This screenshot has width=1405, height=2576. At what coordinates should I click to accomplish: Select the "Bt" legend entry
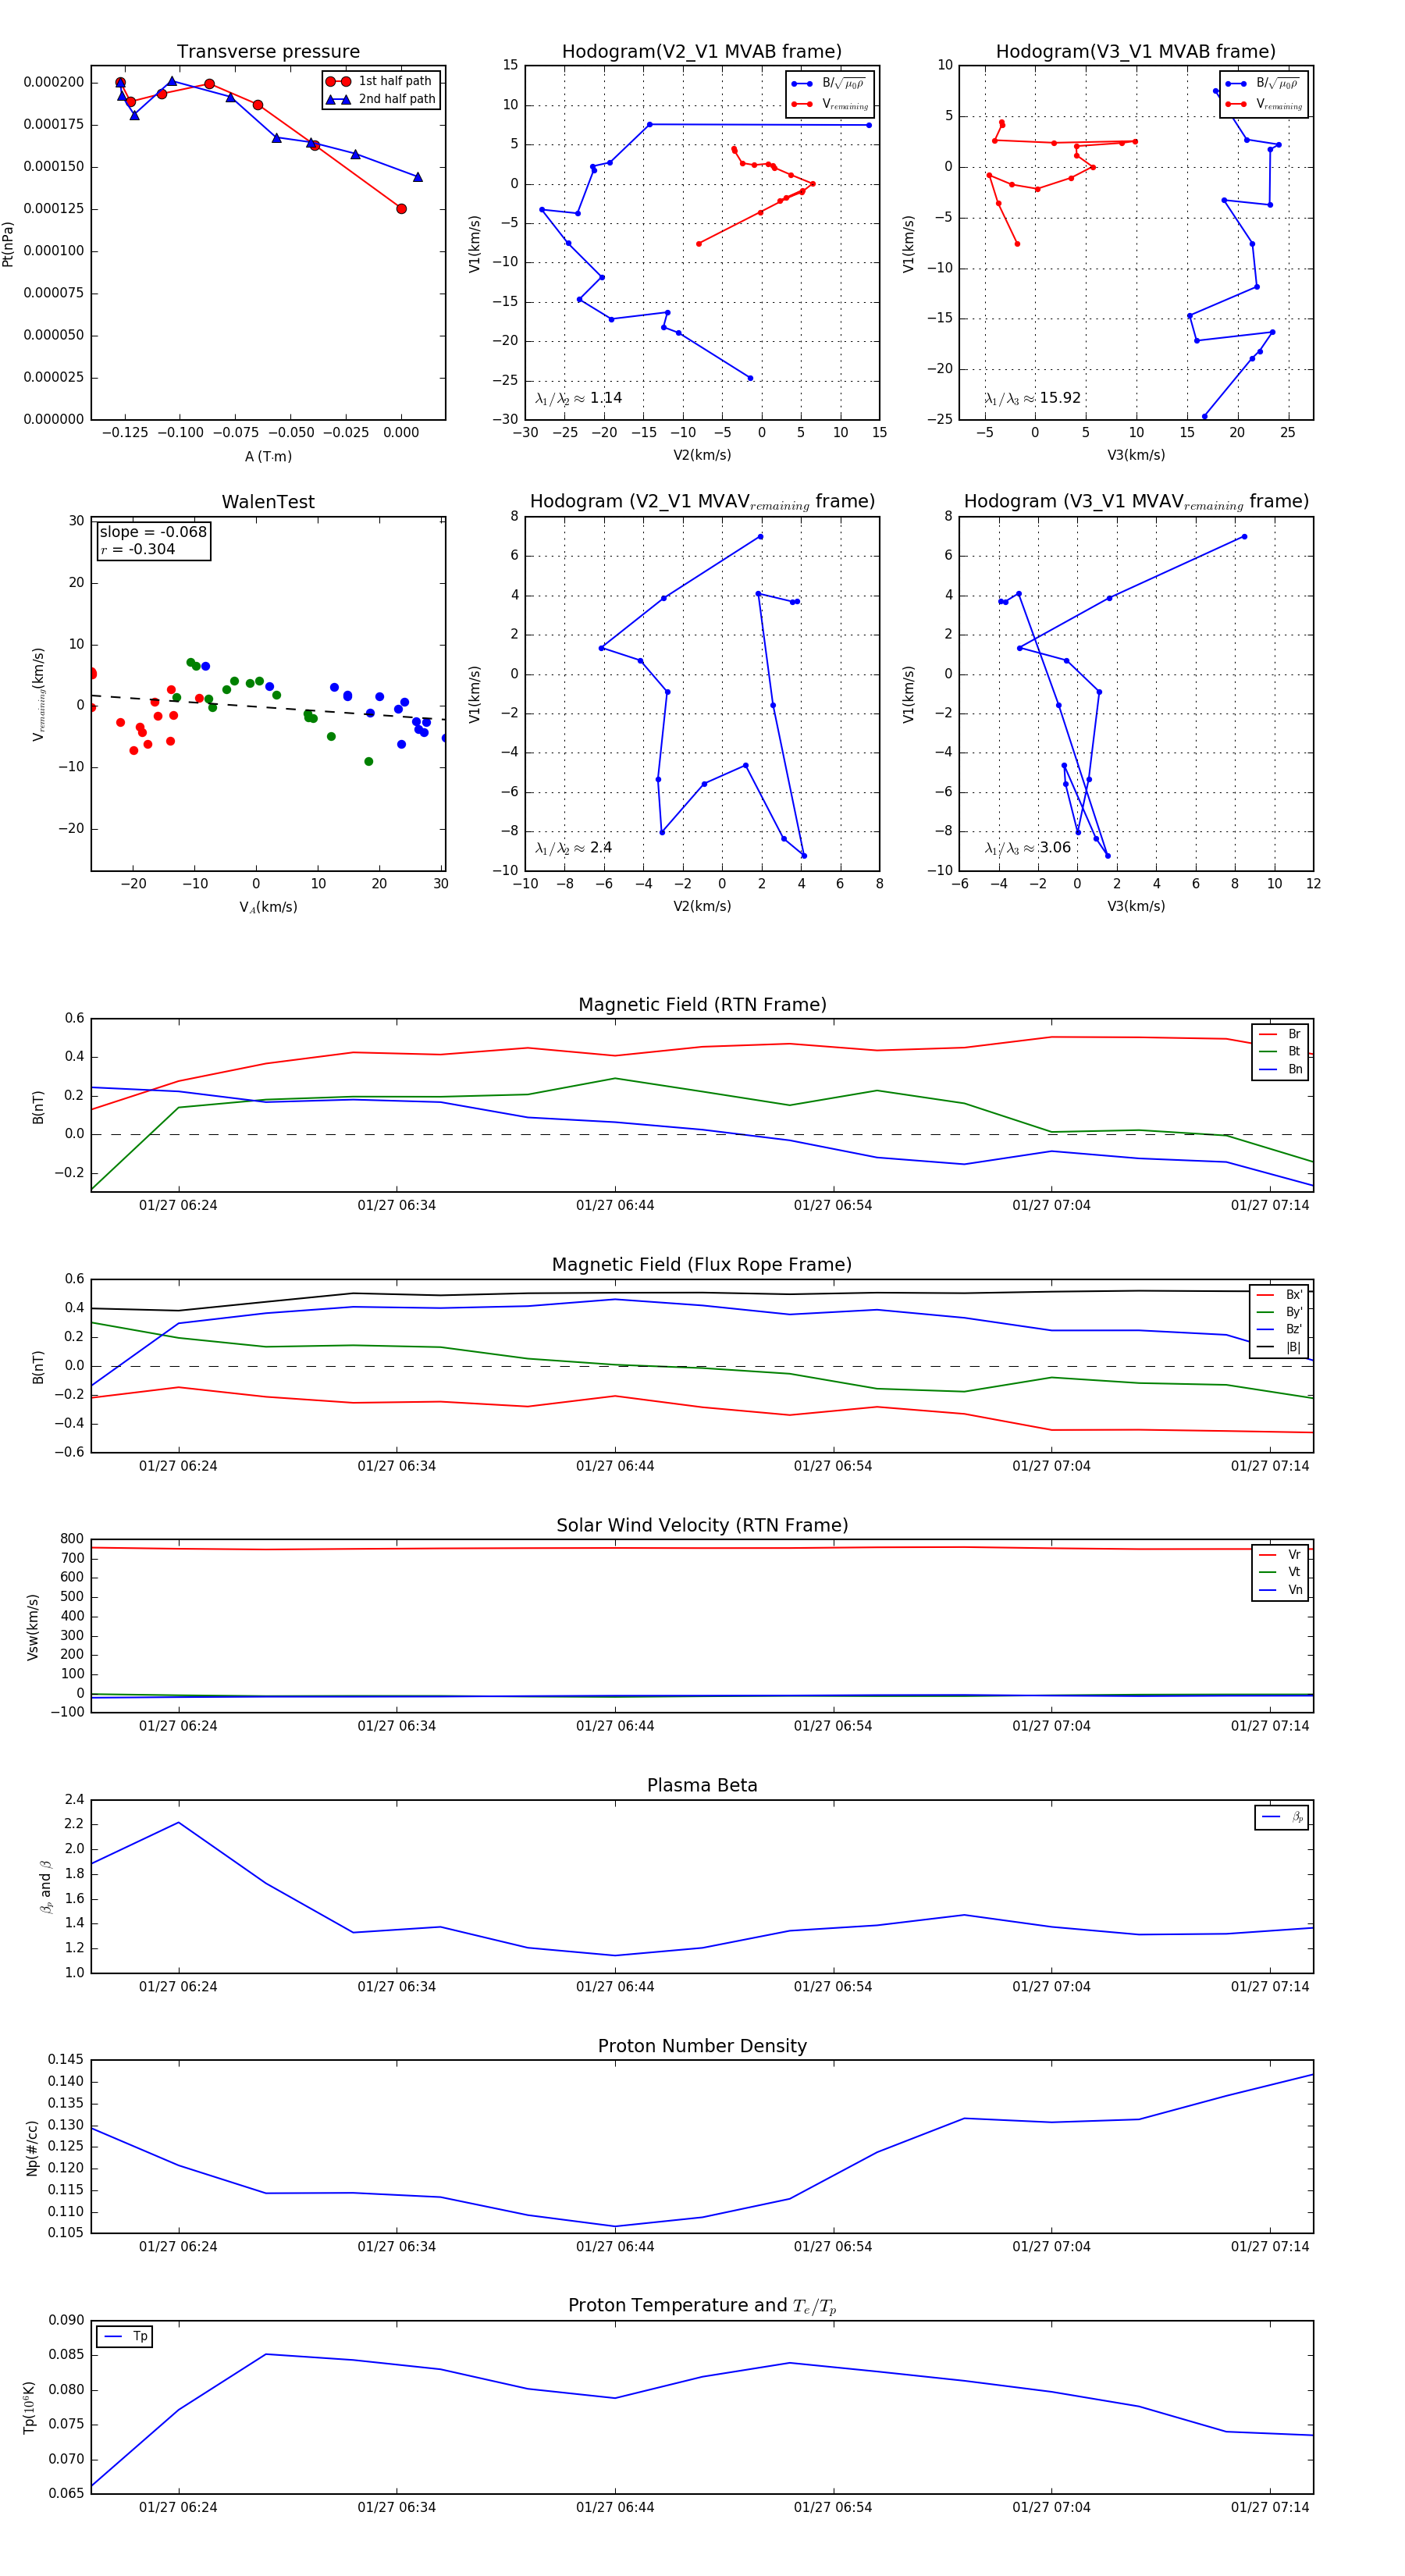pos(1281,1051)
